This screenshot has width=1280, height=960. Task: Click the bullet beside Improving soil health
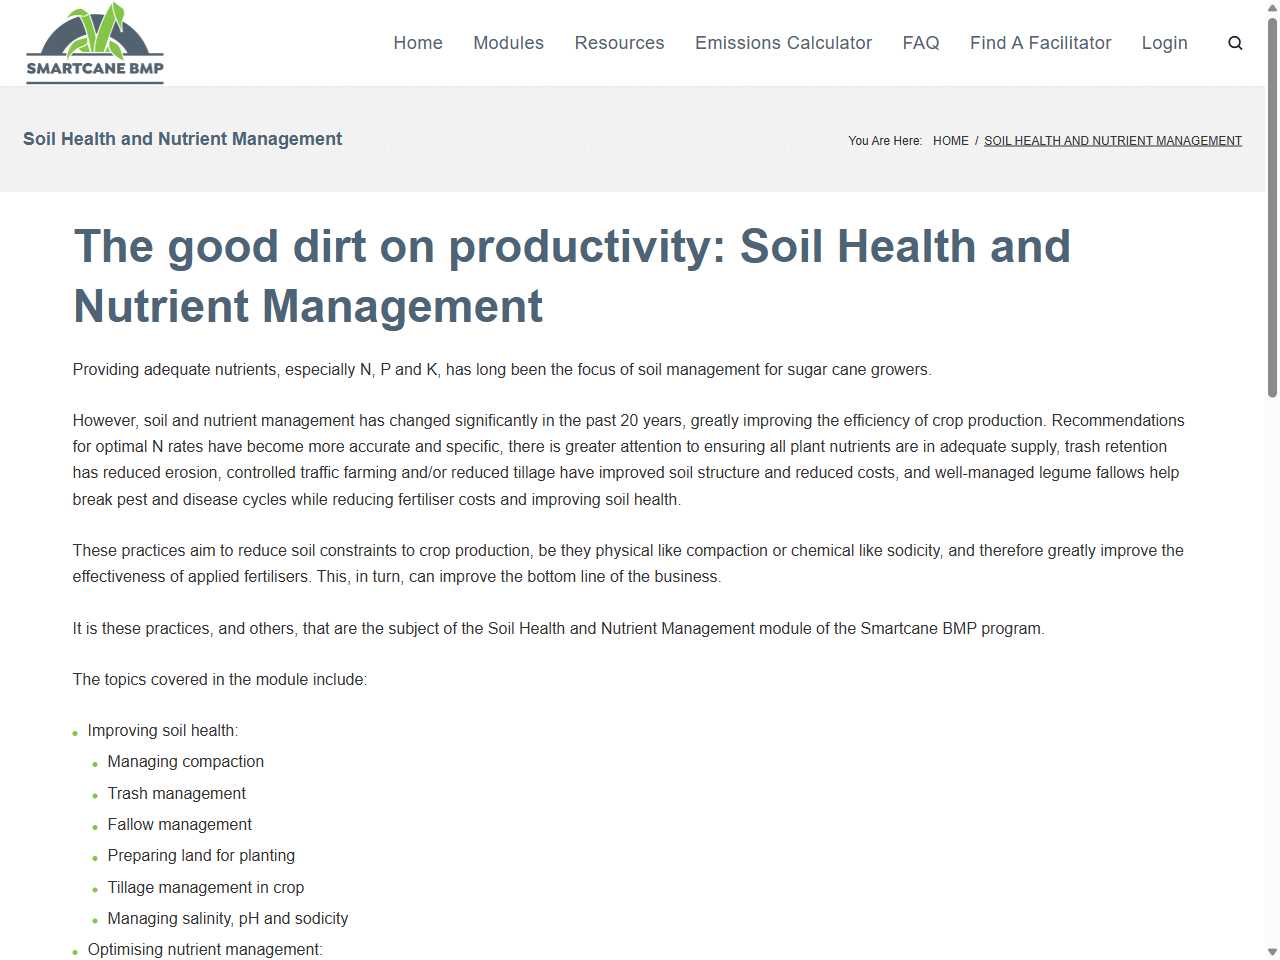tap(76, 732)
